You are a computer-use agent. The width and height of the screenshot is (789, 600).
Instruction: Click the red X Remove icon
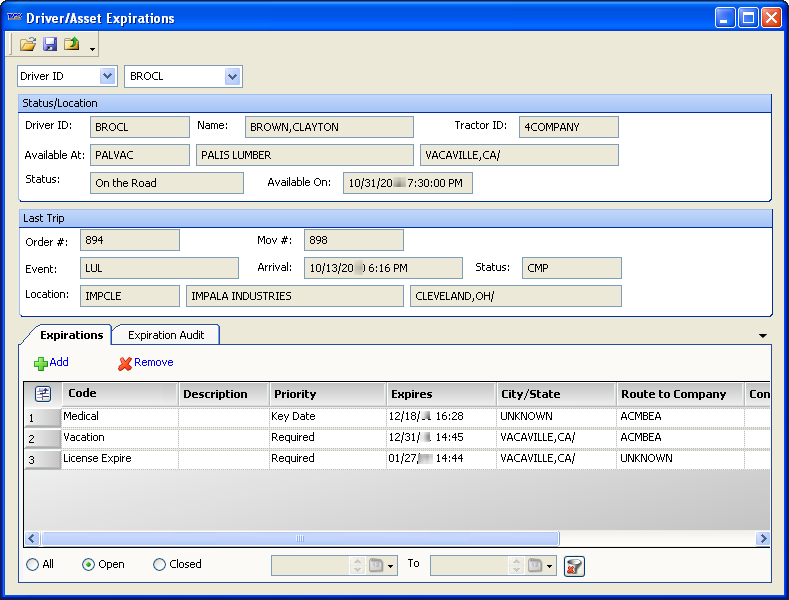click(125, 363)
